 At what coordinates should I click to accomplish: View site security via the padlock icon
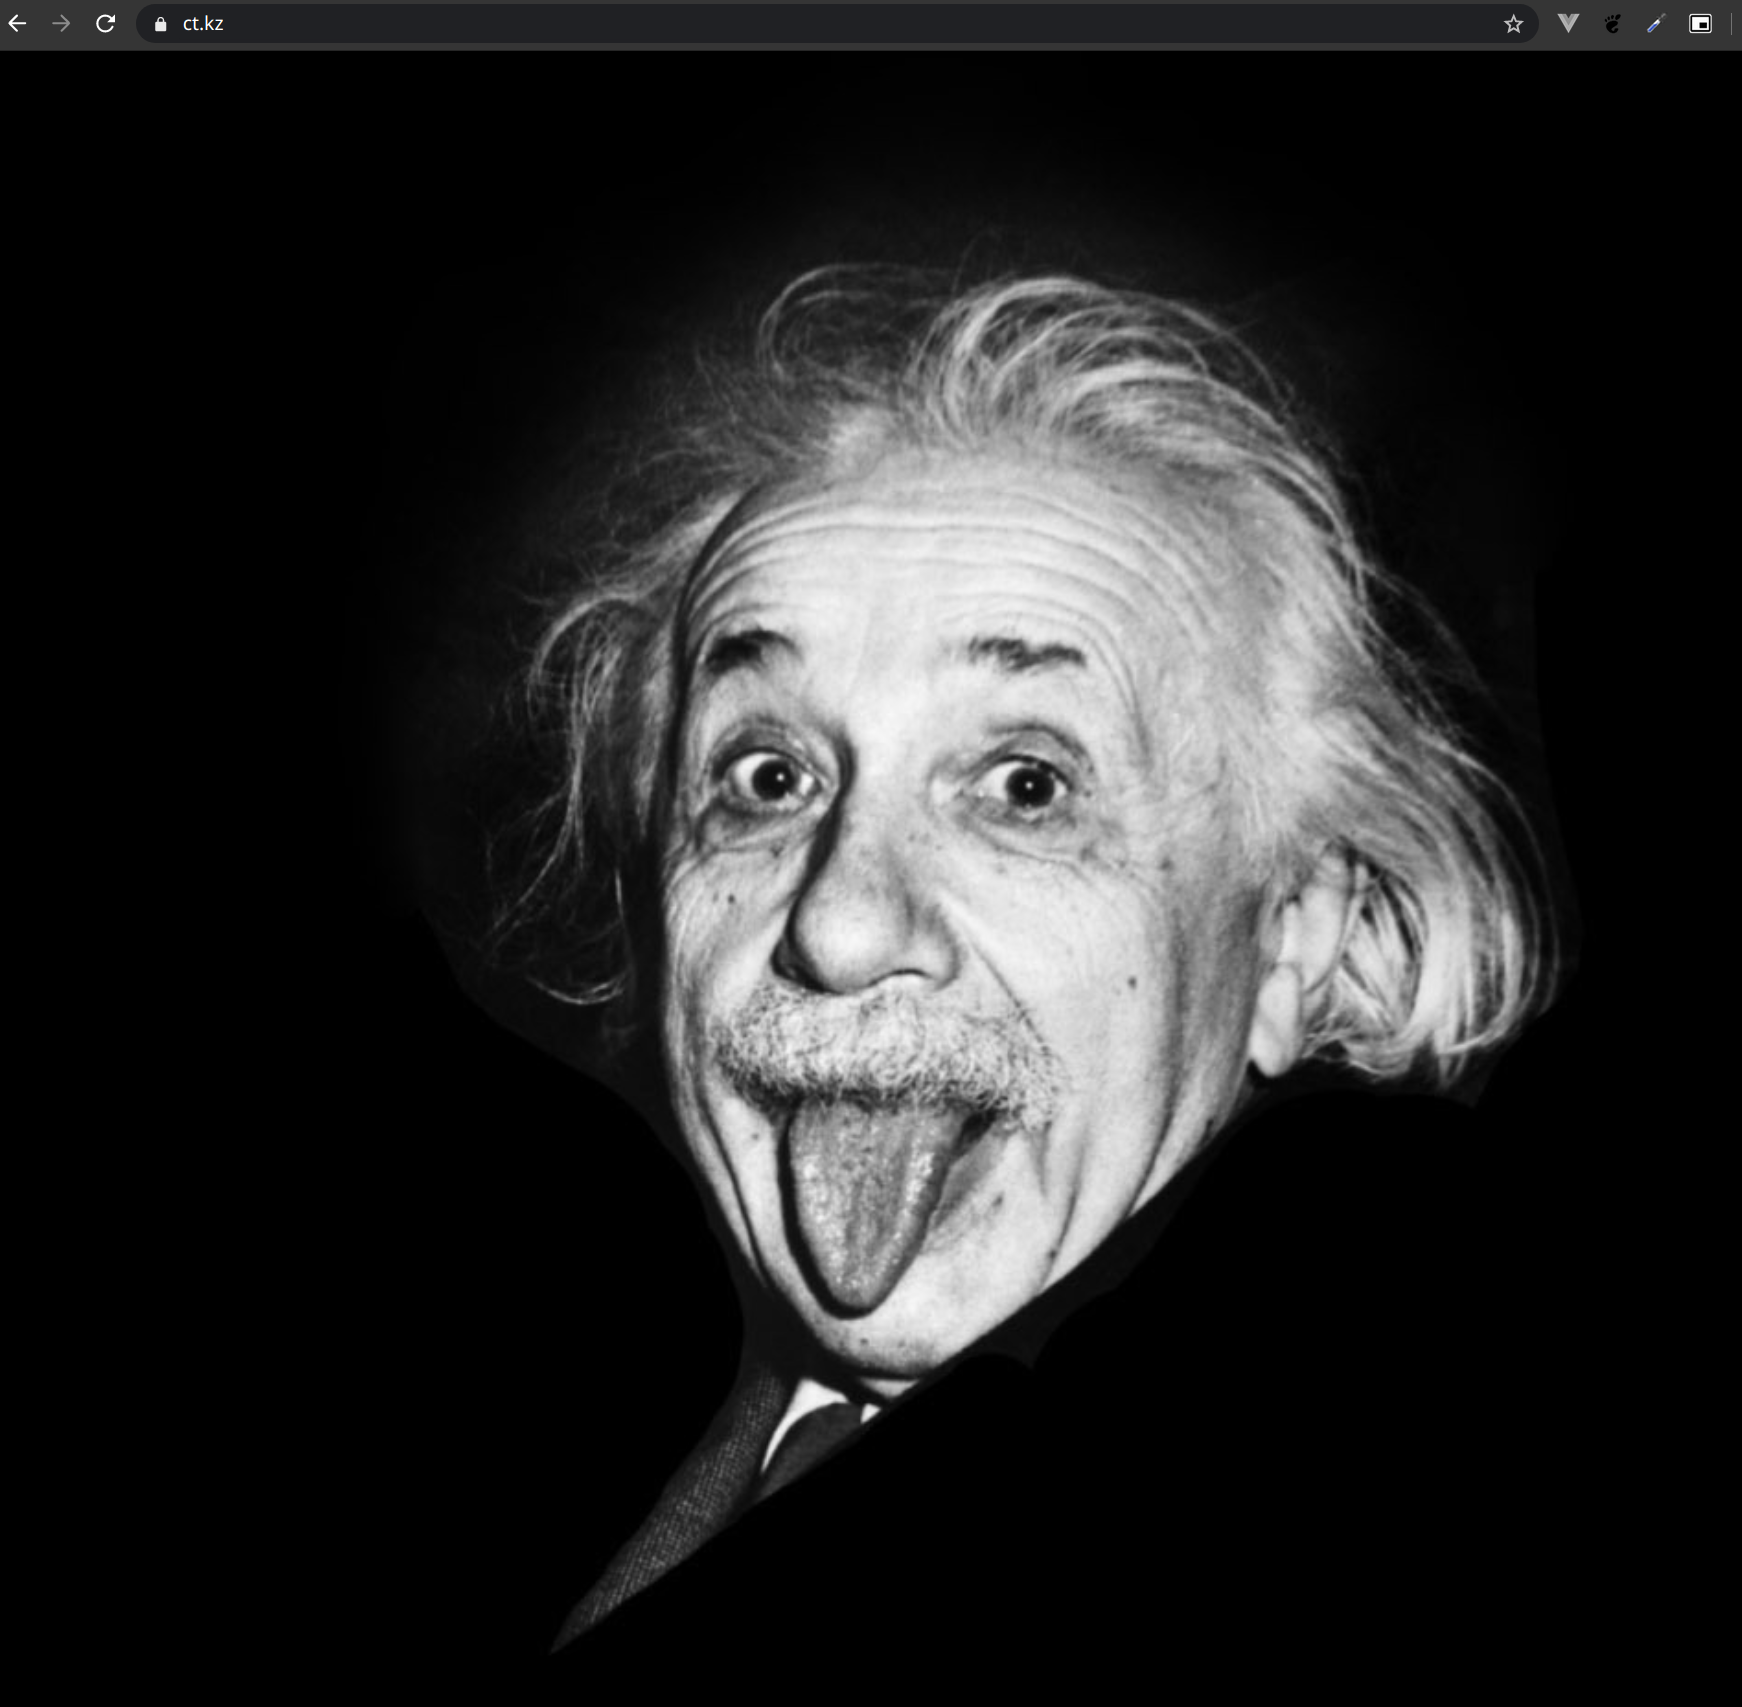pos(160,24)
